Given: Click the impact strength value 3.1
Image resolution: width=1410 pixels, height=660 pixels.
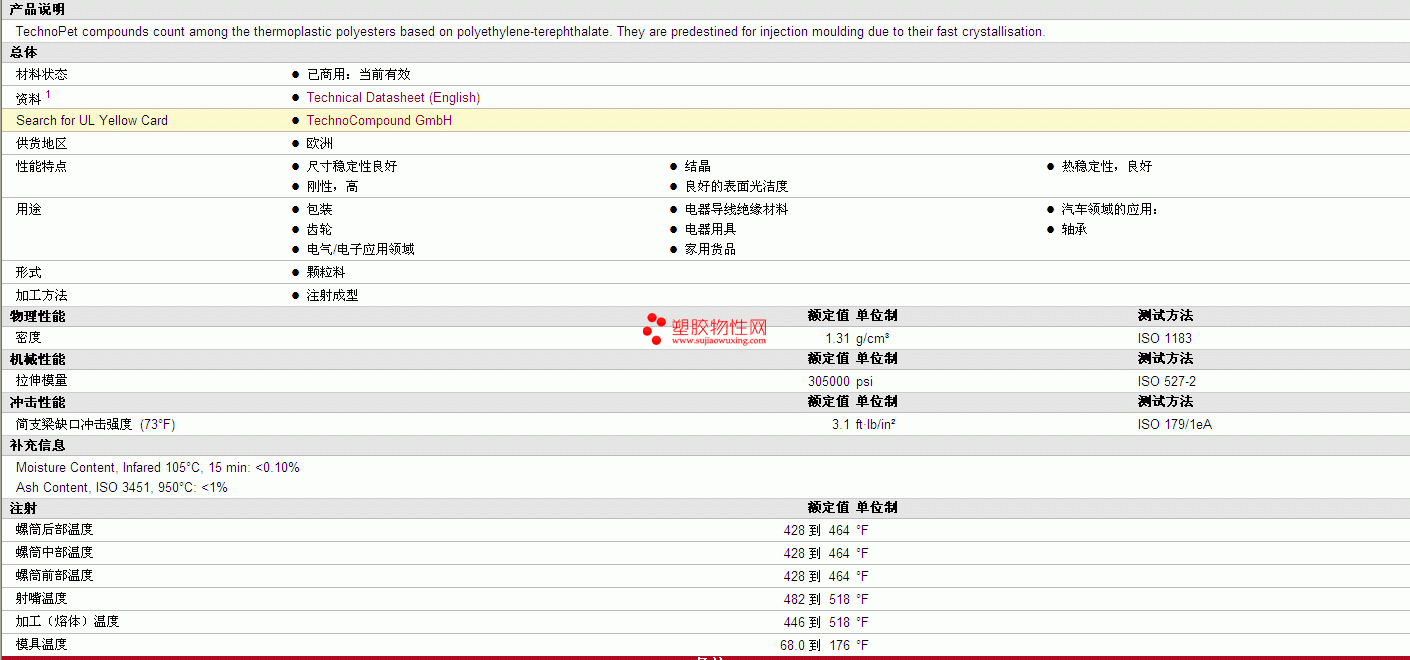Looking at the screenshot, I should point(841,425).
